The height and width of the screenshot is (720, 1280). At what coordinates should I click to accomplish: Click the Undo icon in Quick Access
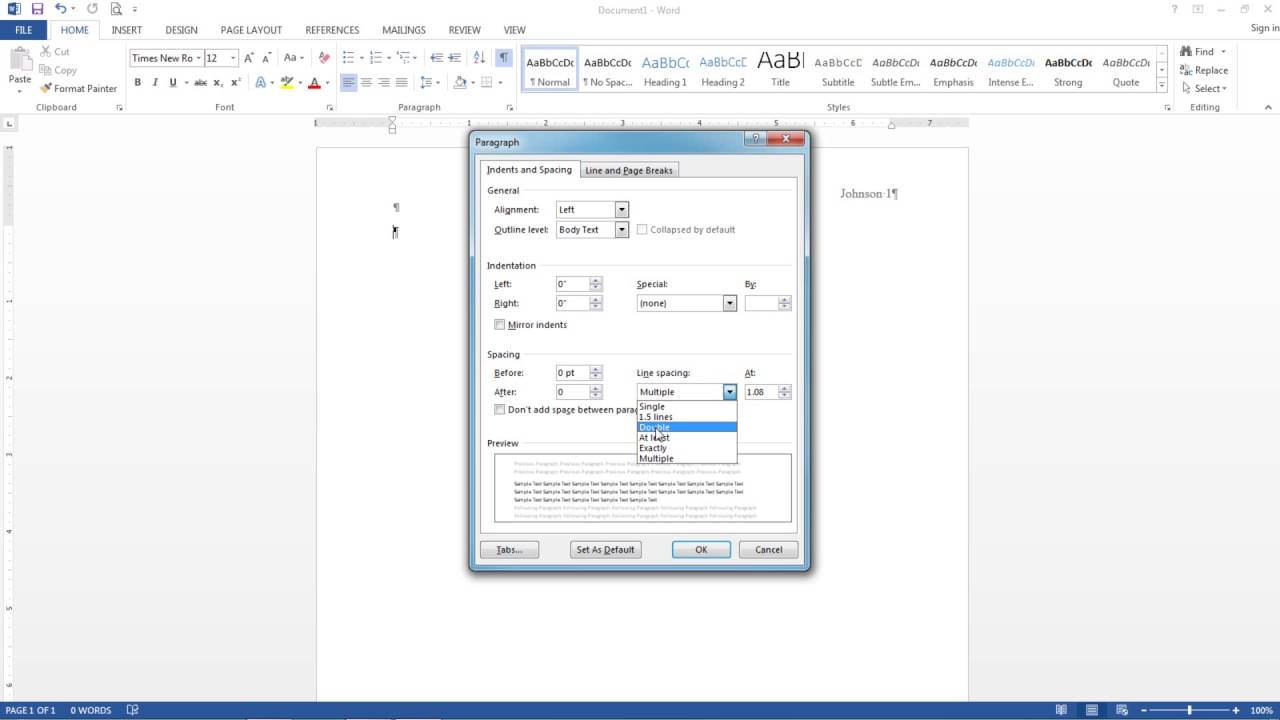[x=60, y=9]
